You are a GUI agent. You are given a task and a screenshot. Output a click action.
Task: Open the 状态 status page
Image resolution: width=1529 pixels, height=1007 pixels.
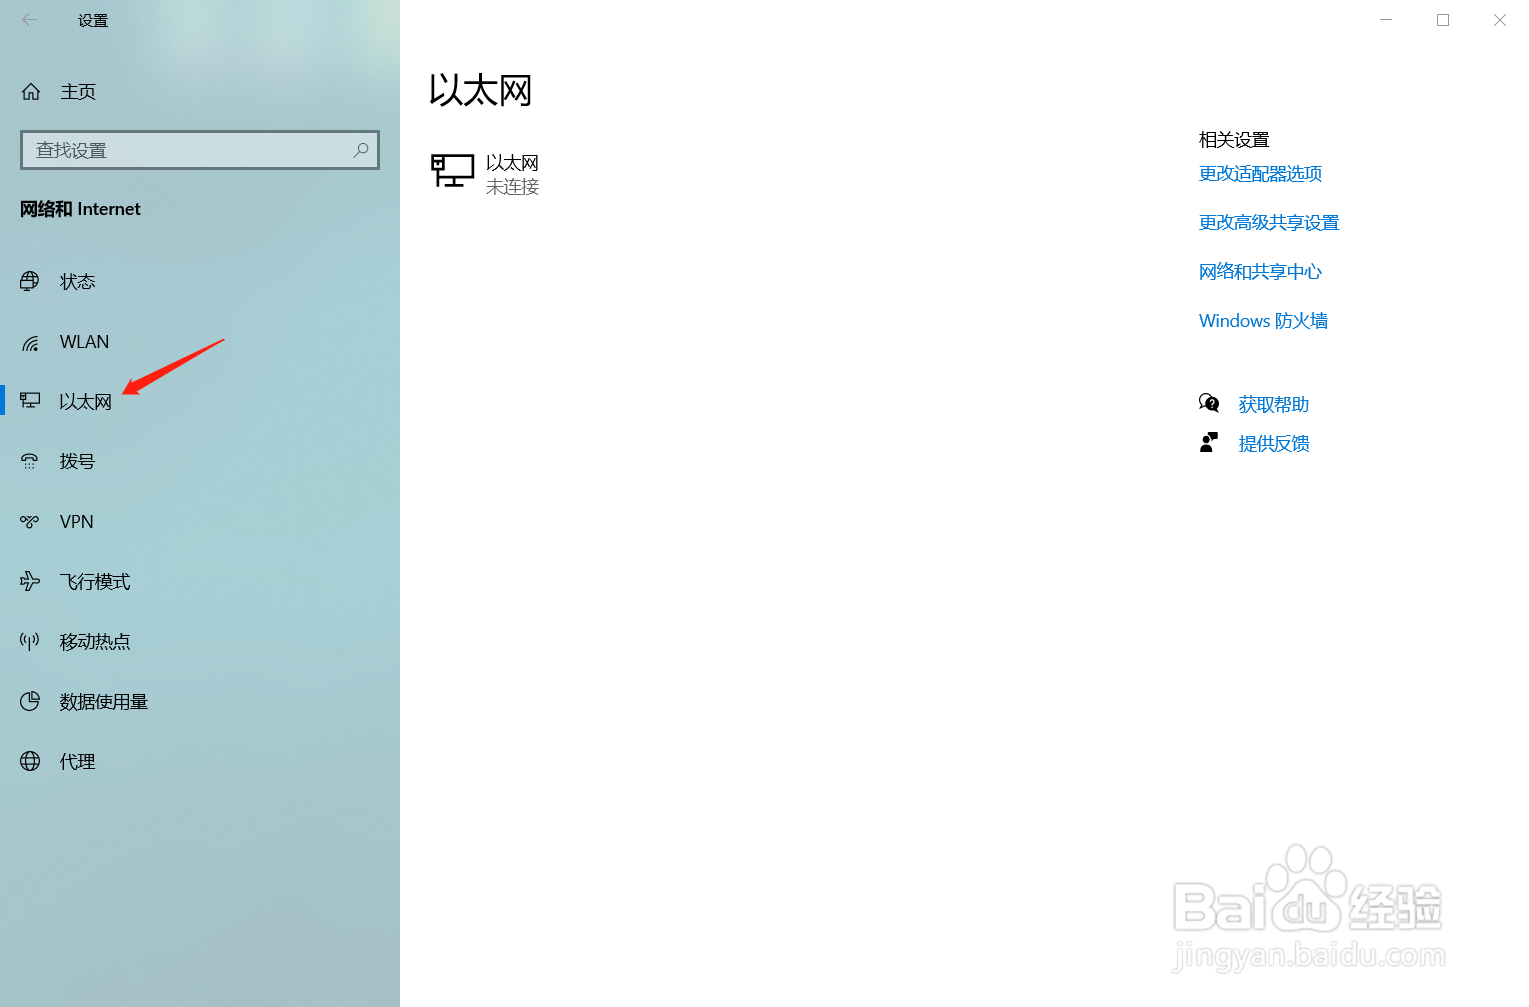pyautogui.click(x=78, y=282)
